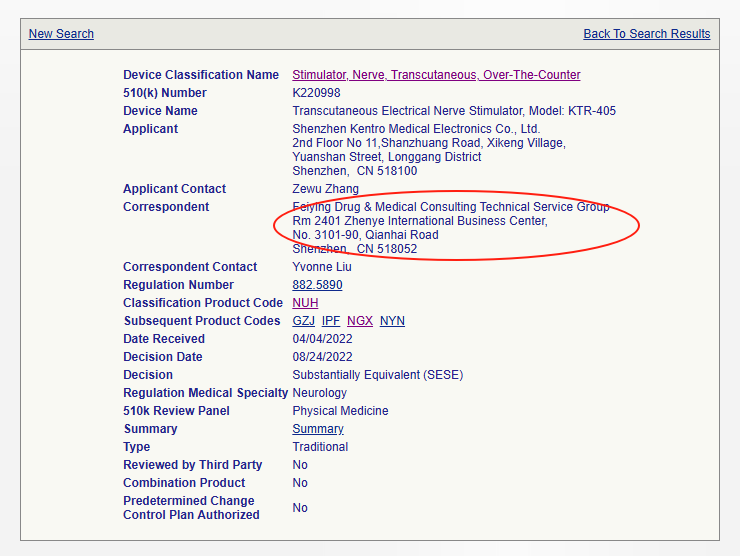Click the Neurology medical specialty value
Screen dimensions: 740x556
pos(319,393)
